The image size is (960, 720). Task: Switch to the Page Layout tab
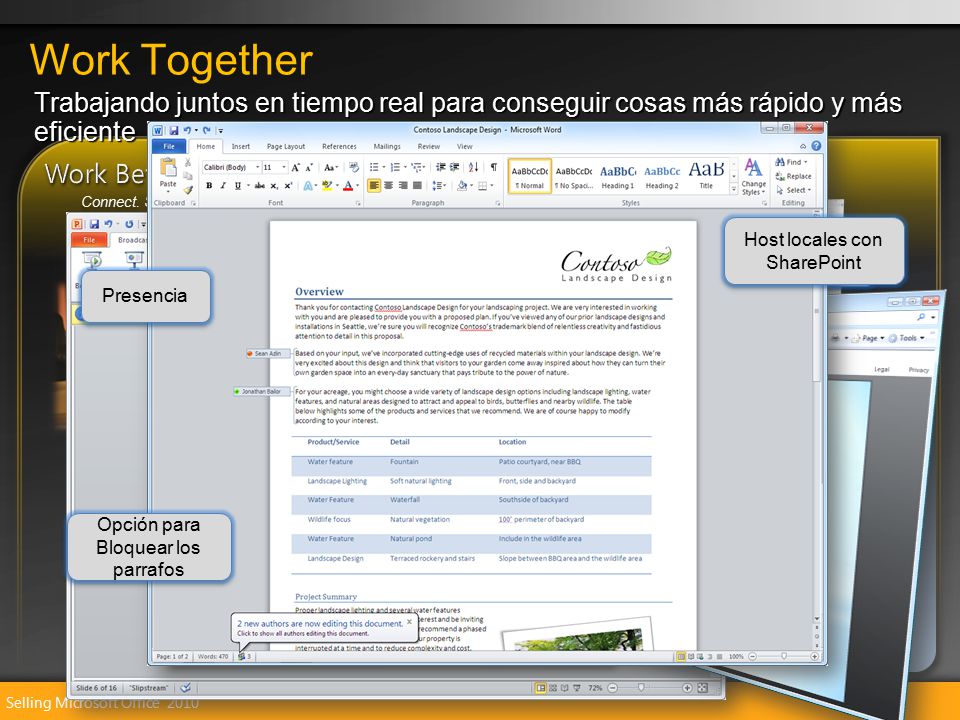pos(286,146)
